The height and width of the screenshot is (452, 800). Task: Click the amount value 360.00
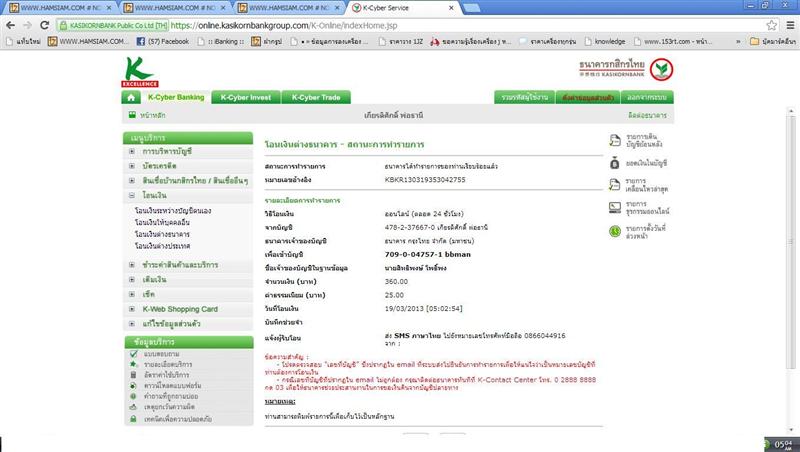(x=396, y=282)
